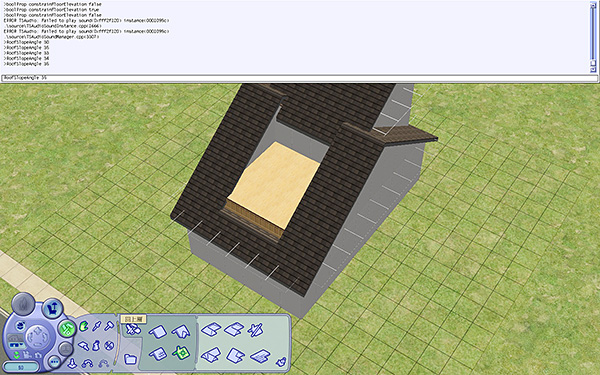This screenshot has width=600, height=375.
Task: Click console line mentioning TSAudioSoundInstance.cpp
Action: (x=52, y=26)
